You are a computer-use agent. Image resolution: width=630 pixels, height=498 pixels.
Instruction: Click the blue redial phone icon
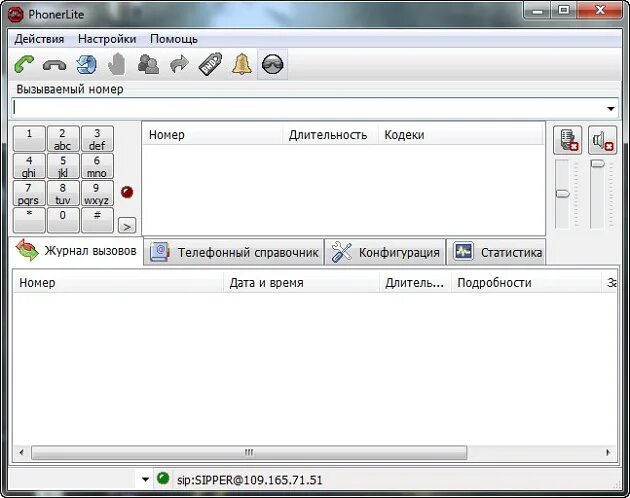(x=86, y=64)
